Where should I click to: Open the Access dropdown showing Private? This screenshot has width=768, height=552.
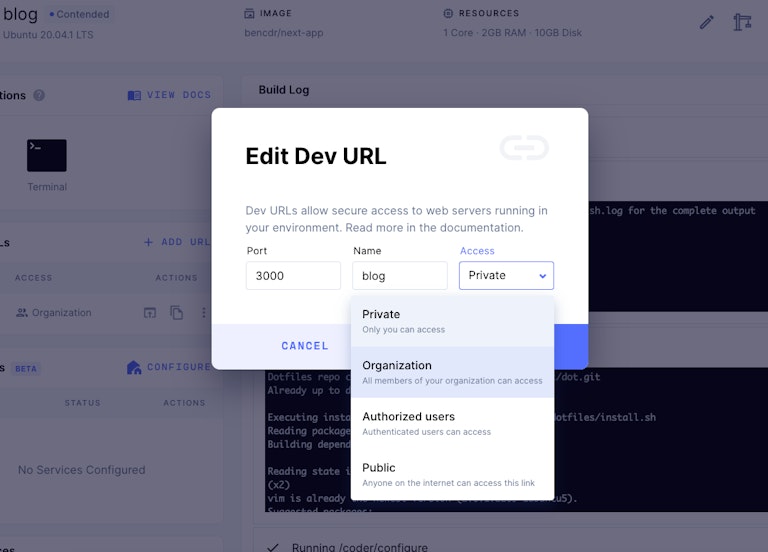click(506, 275)
